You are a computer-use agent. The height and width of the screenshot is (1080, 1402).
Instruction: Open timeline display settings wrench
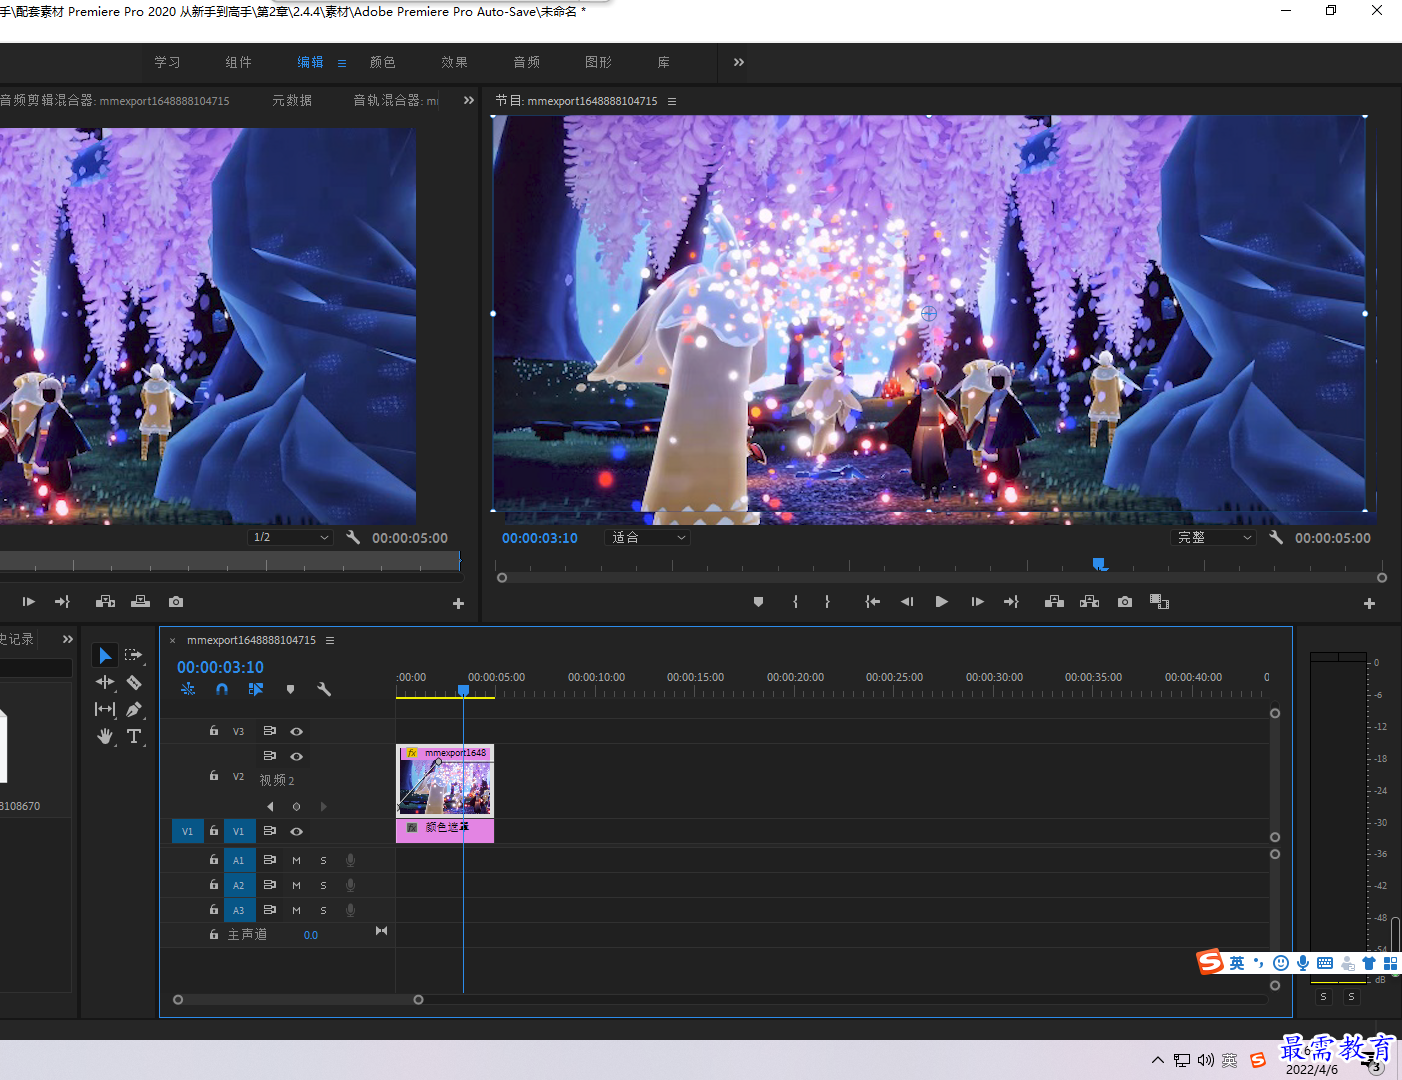(324, 689)
